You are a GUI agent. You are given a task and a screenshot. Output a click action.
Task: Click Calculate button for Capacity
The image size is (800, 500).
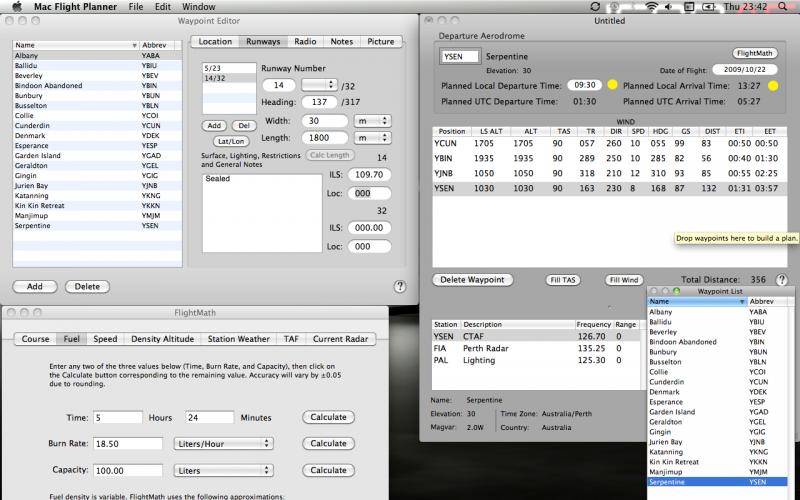pyautogui.click(x=328, y=470)
